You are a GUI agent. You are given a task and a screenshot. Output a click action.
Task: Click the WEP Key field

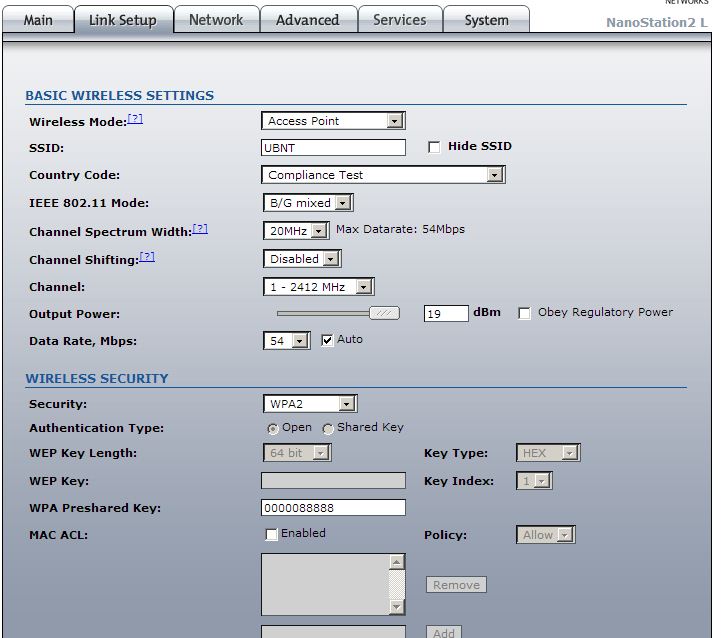click(333, 480)
